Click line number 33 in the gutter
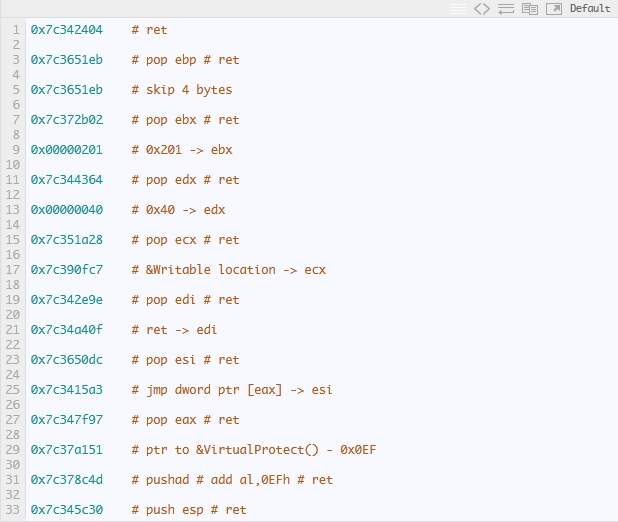This screenshot has height=522, width=618. (13, 509)
